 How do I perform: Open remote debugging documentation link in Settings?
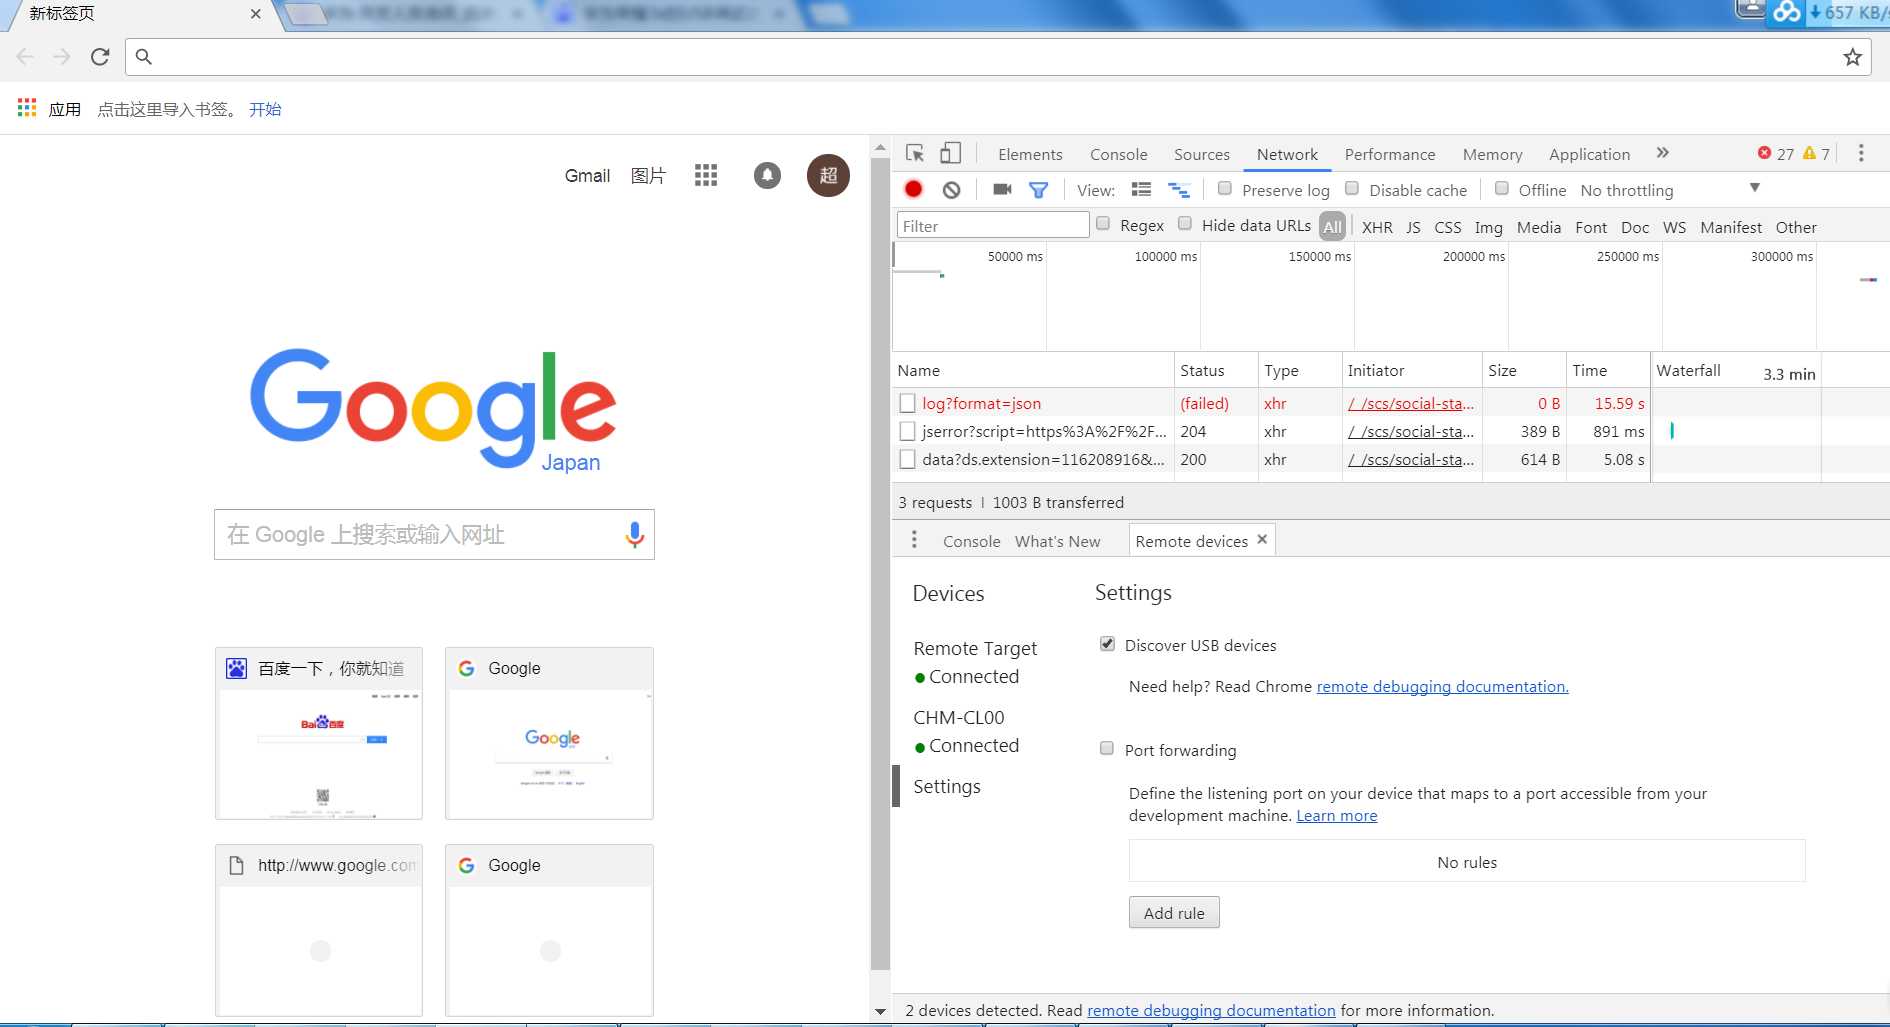click(x=1442, y=686)
